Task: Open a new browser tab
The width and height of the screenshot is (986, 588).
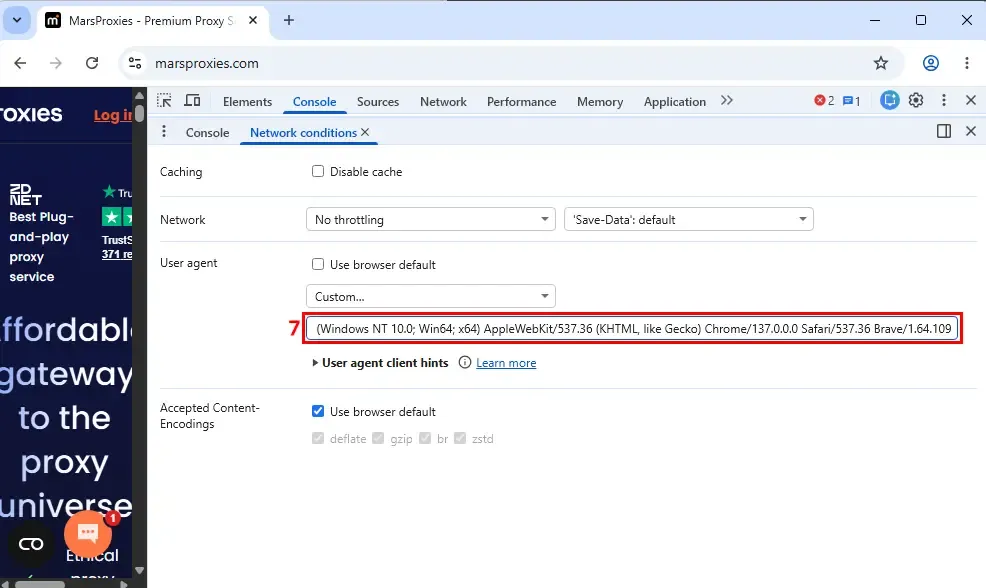Action: 289,20
